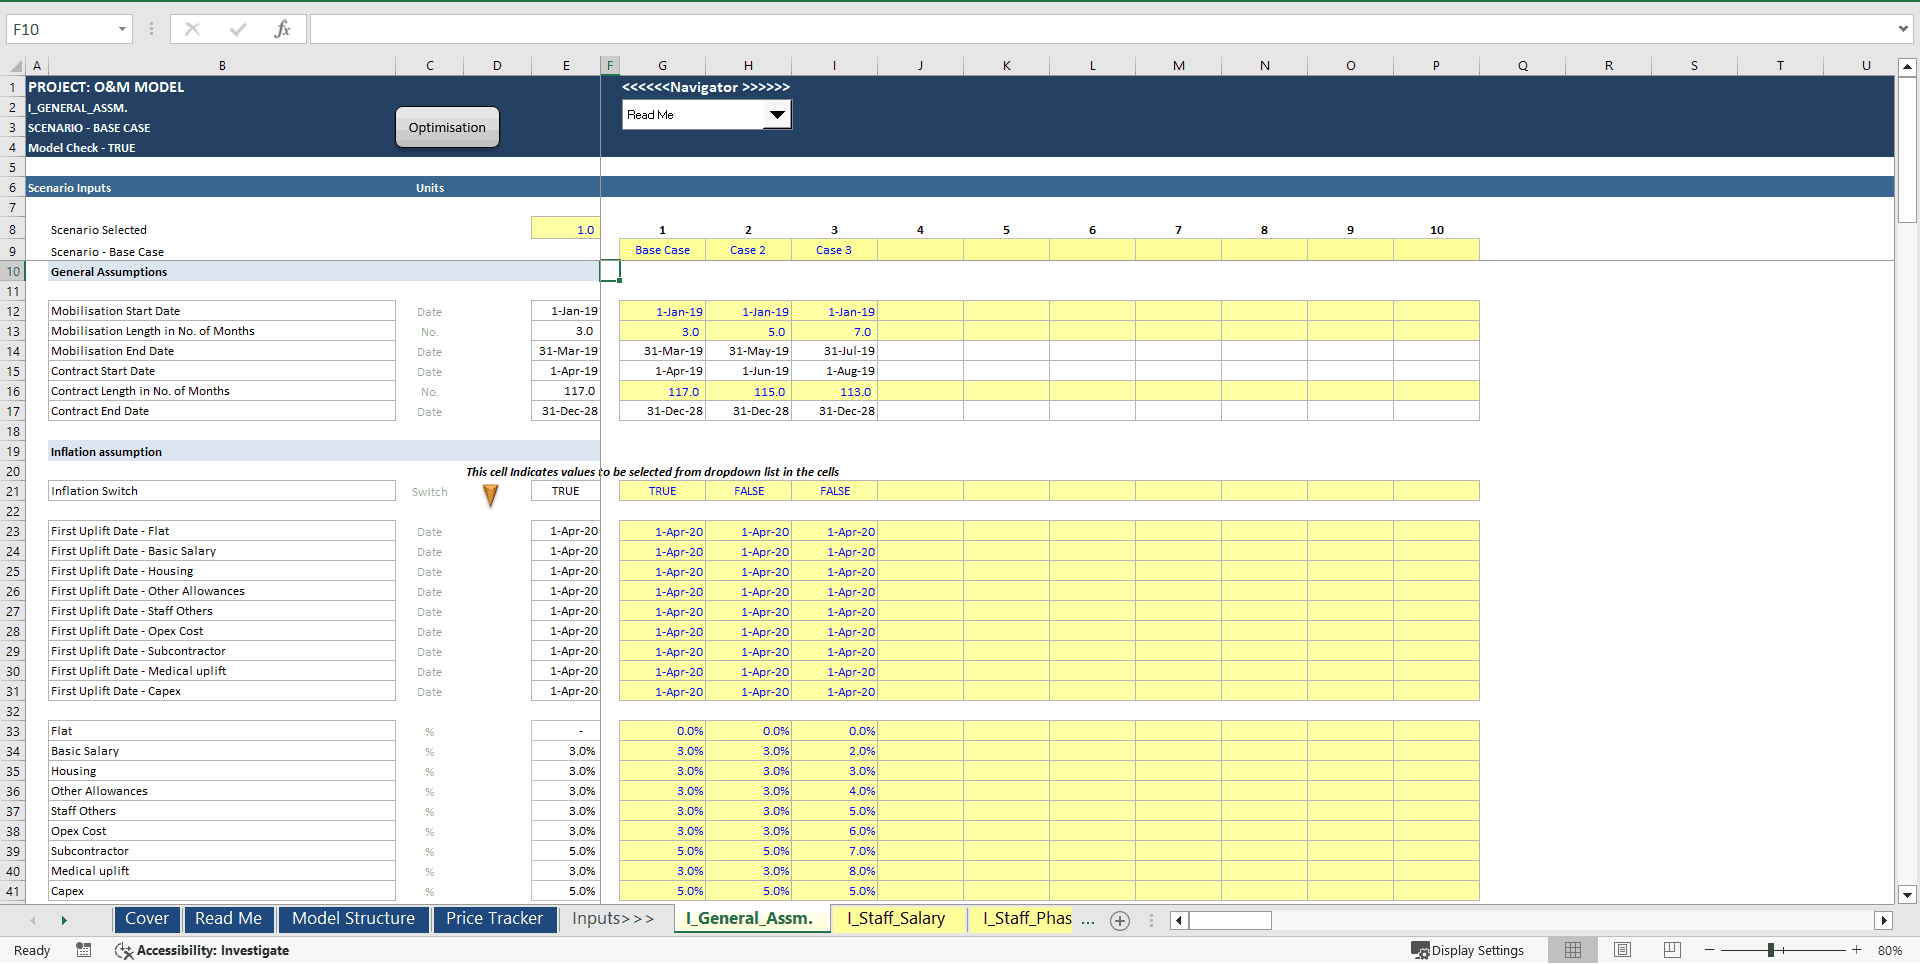This screenshot has height=964, width=1920.
Task: Click the Enter checkmark icon beside formula bar
Action: pos(238,29)
